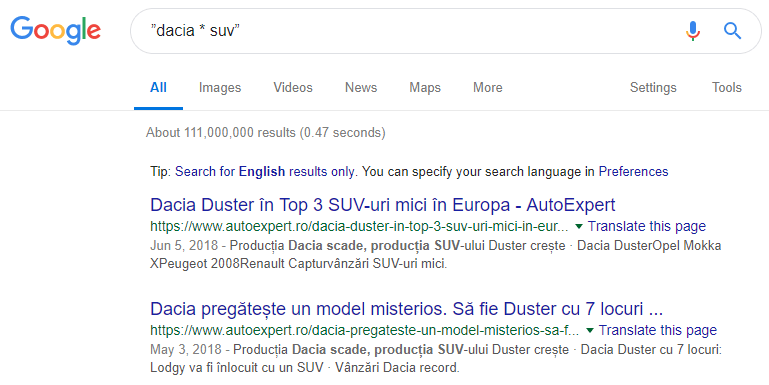Open "Dacia pregătește un model misterios" result
The height and width of the screenshot is (385, 769).
(x=407, y=309)
